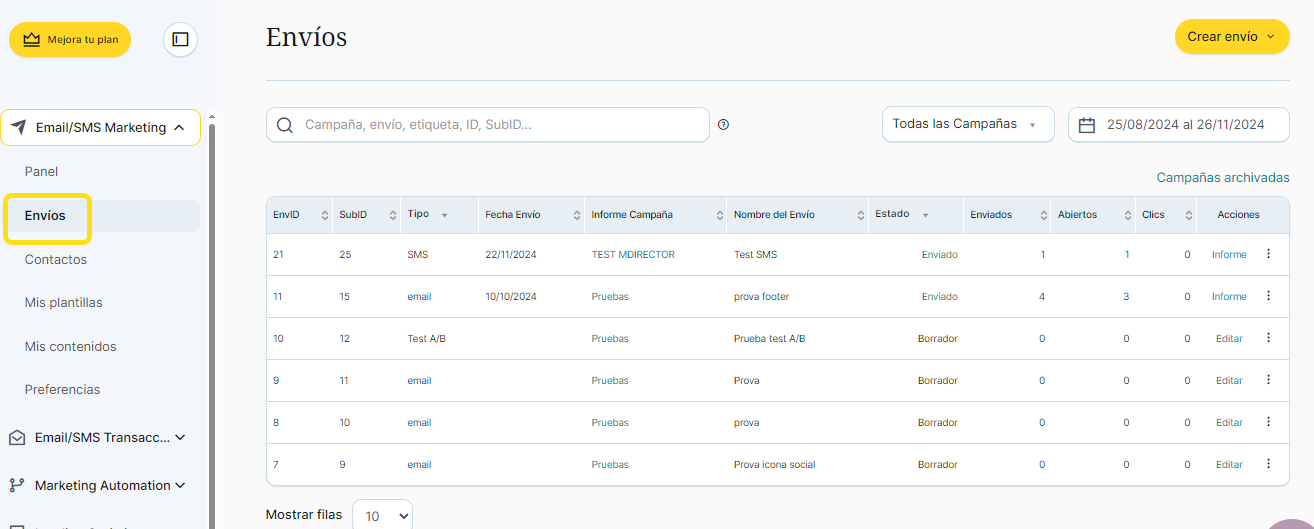Click the search help question mark icon
This screenshot has width=1314, height=529.
pos(723,125)
